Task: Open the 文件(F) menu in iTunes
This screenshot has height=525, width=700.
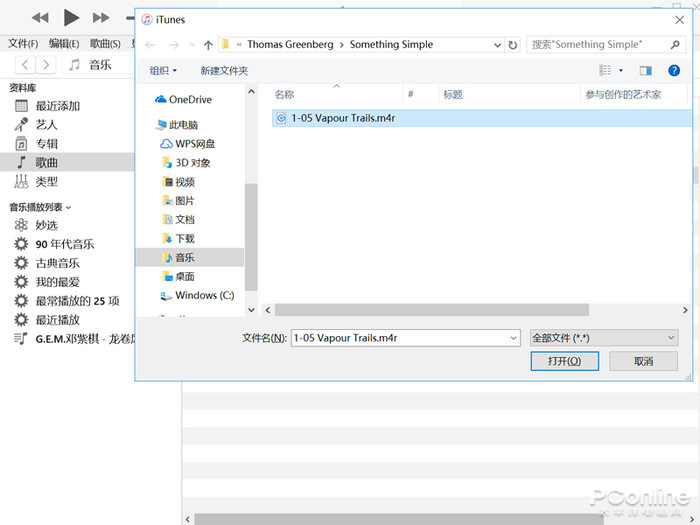Action: coord(23,44)
